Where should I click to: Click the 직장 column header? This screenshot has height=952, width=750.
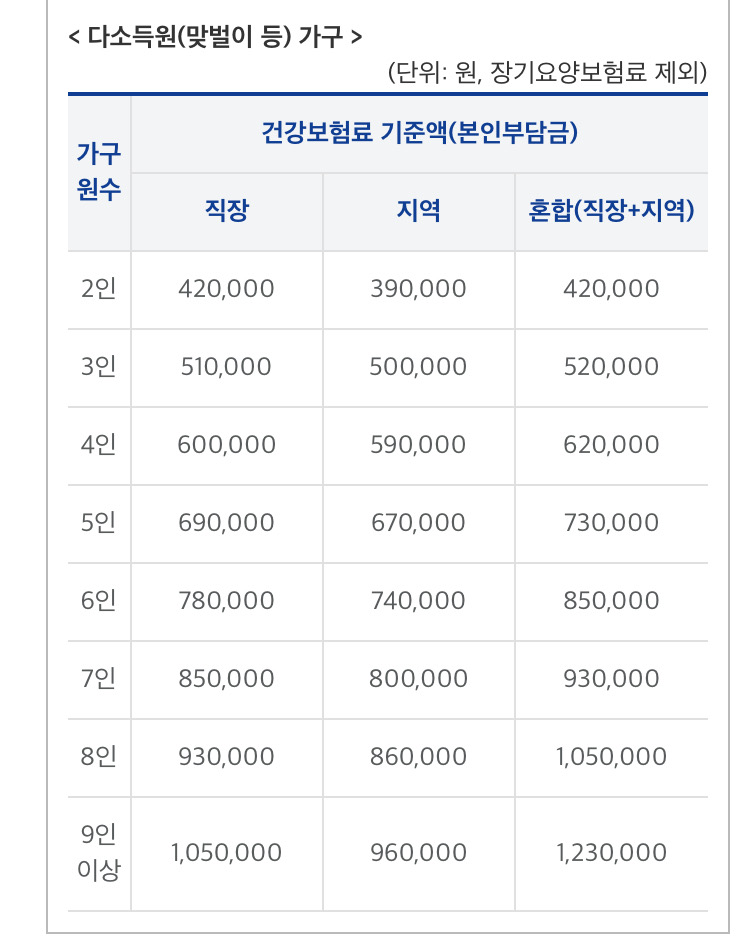coord(226,211)
